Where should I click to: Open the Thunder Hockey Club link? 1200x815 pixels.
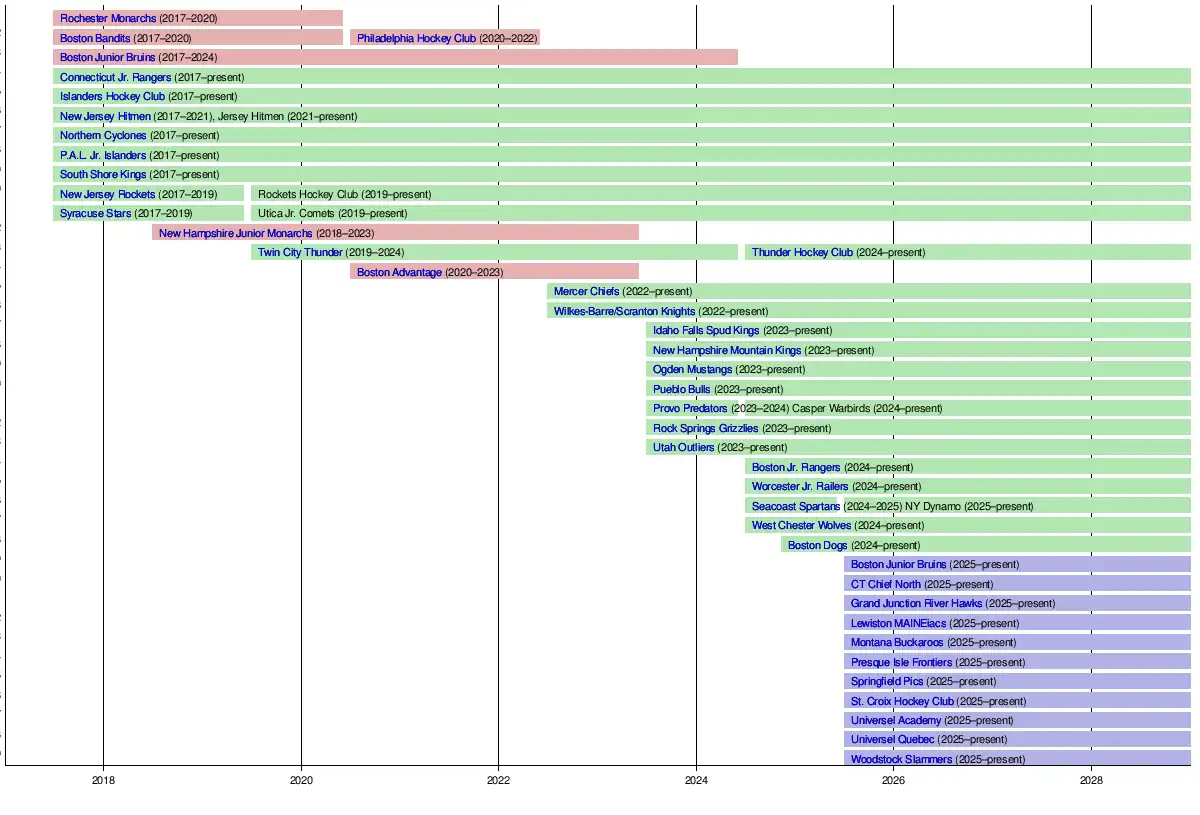click(x=802, y=252)
